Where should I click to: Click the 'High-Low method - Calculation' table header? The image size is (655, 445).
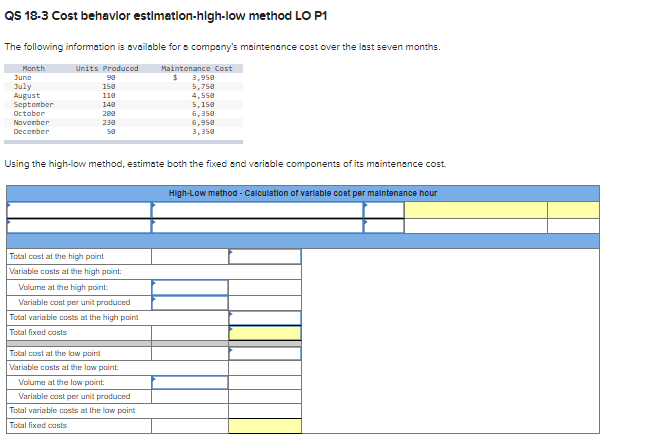pyautogui.click(x=303, y=193)
